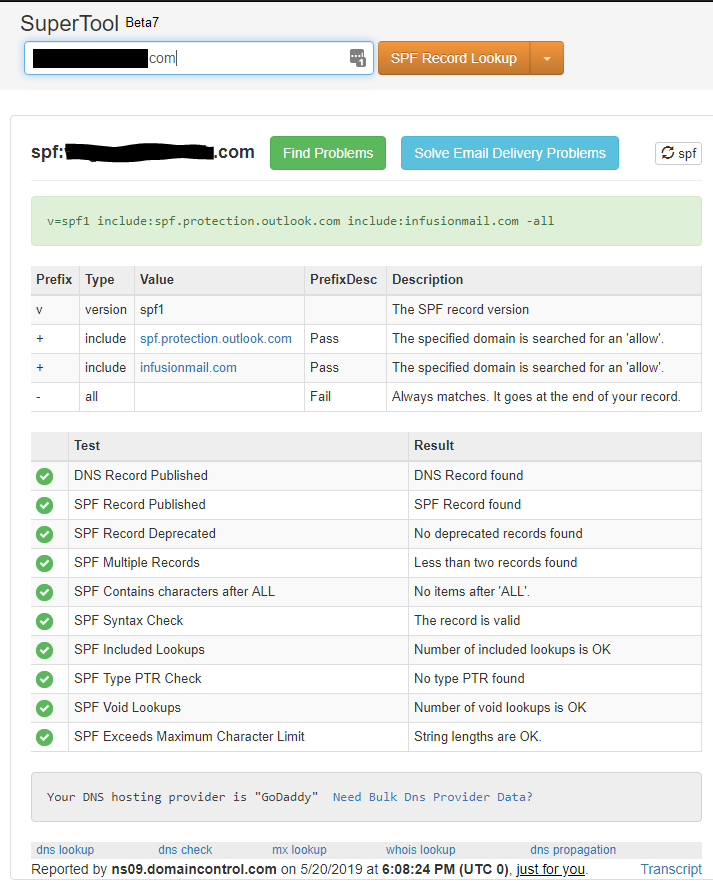Viewport: 713px width, 887px height.
Task: Click 'No type PTR found' result
Action: [469, 678]
